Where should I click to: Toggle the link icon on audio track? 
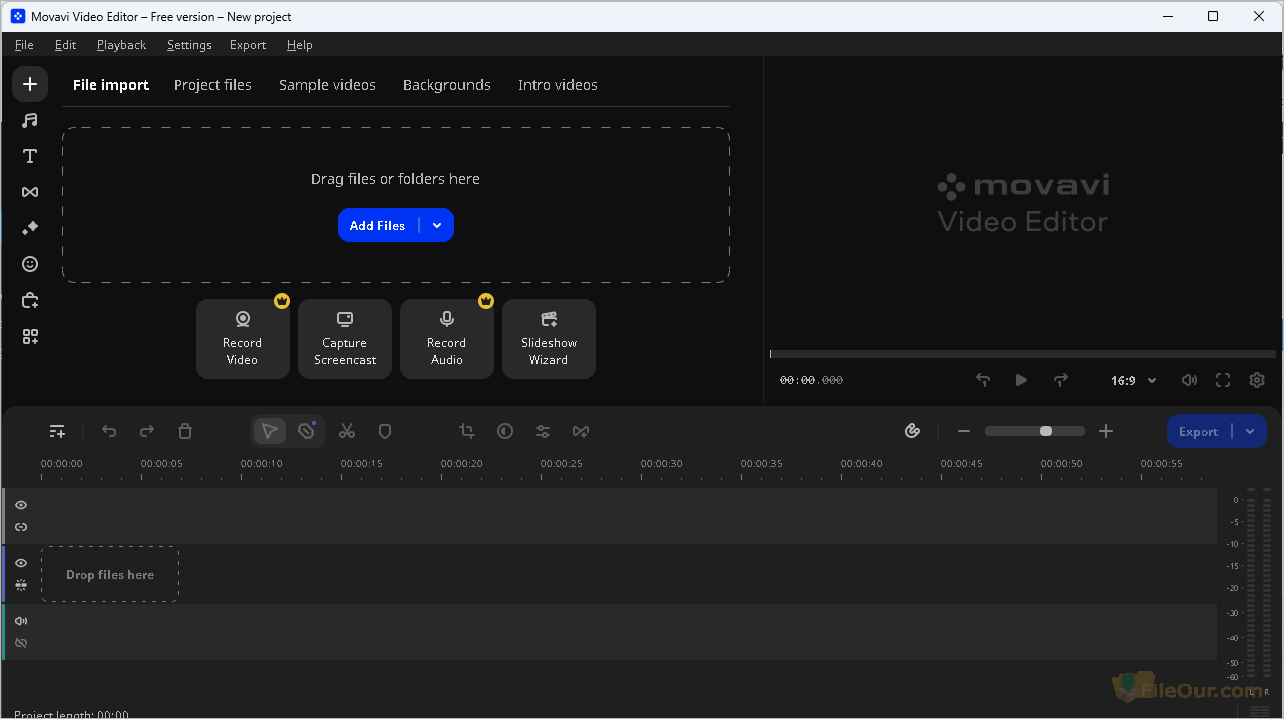(x=21, y=643)
